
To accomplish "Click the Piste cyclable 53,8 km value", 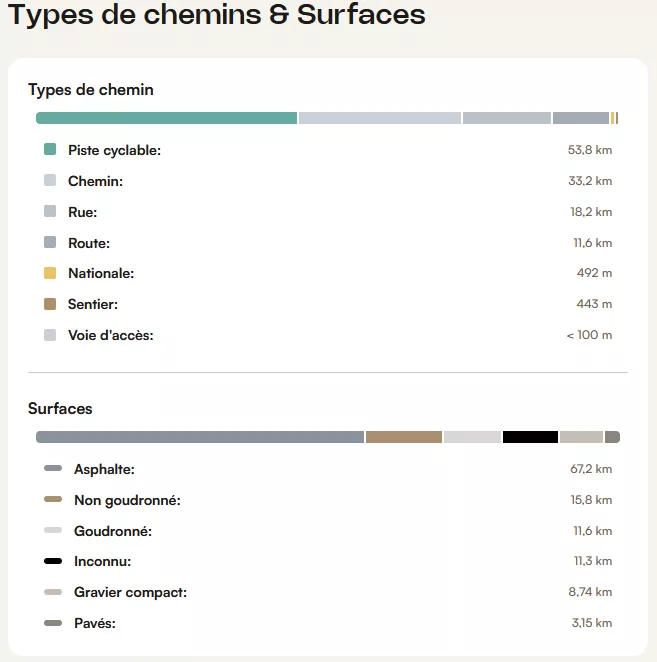I will 589,150.
